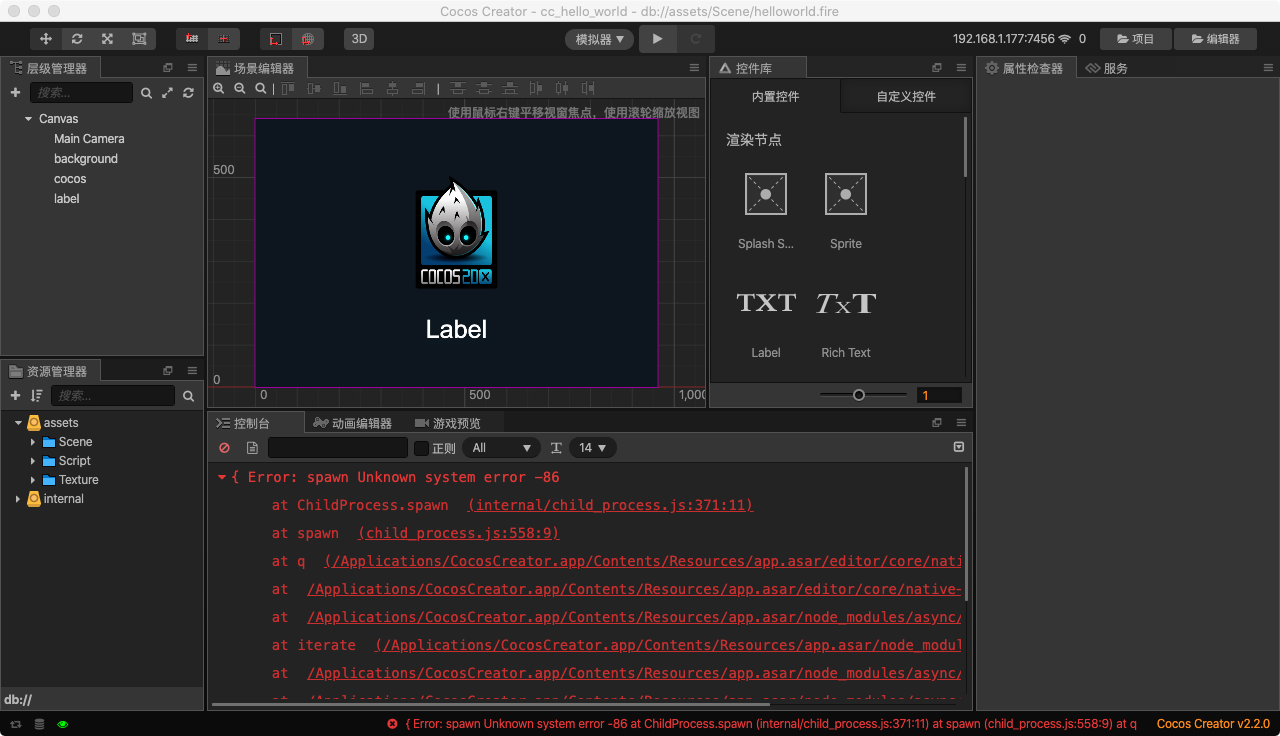The height and width of the screenshot is (736, 1280).
Task: Open the scene editor panel menu
Action: click(694, 68)
